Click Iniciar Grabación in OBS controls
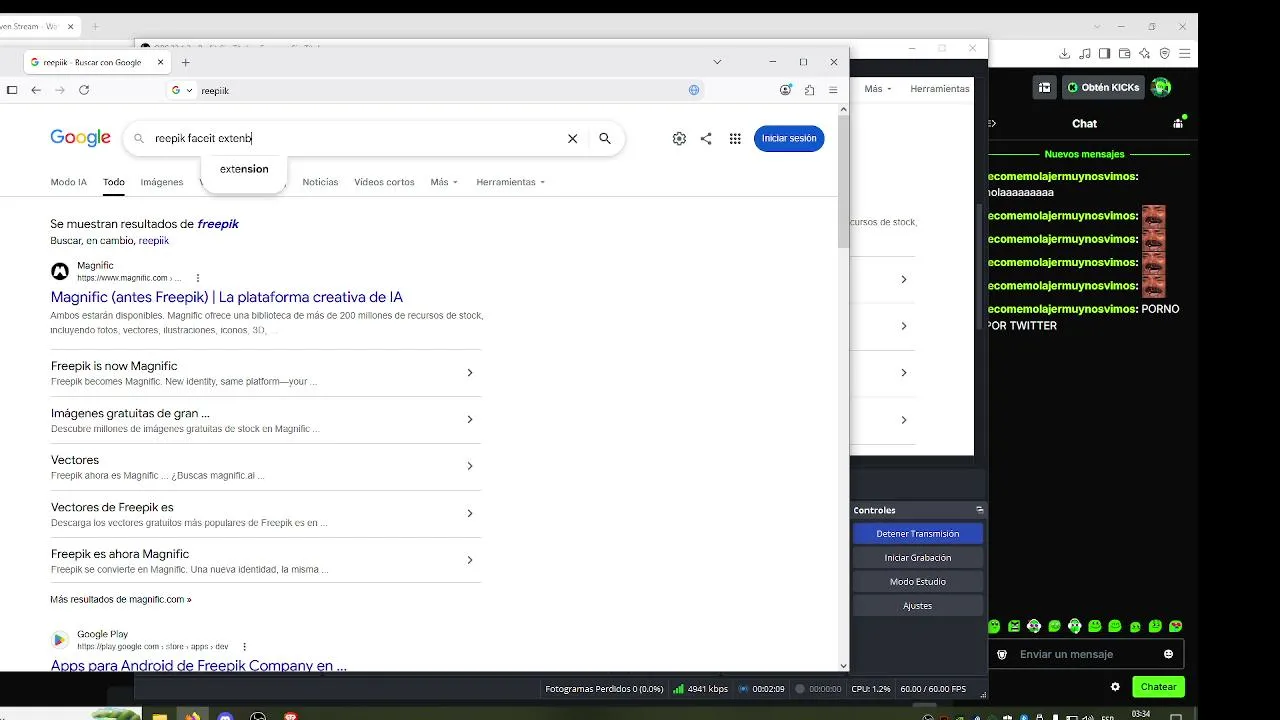This screenshot has height=720, width=1280. click(918, 558)
